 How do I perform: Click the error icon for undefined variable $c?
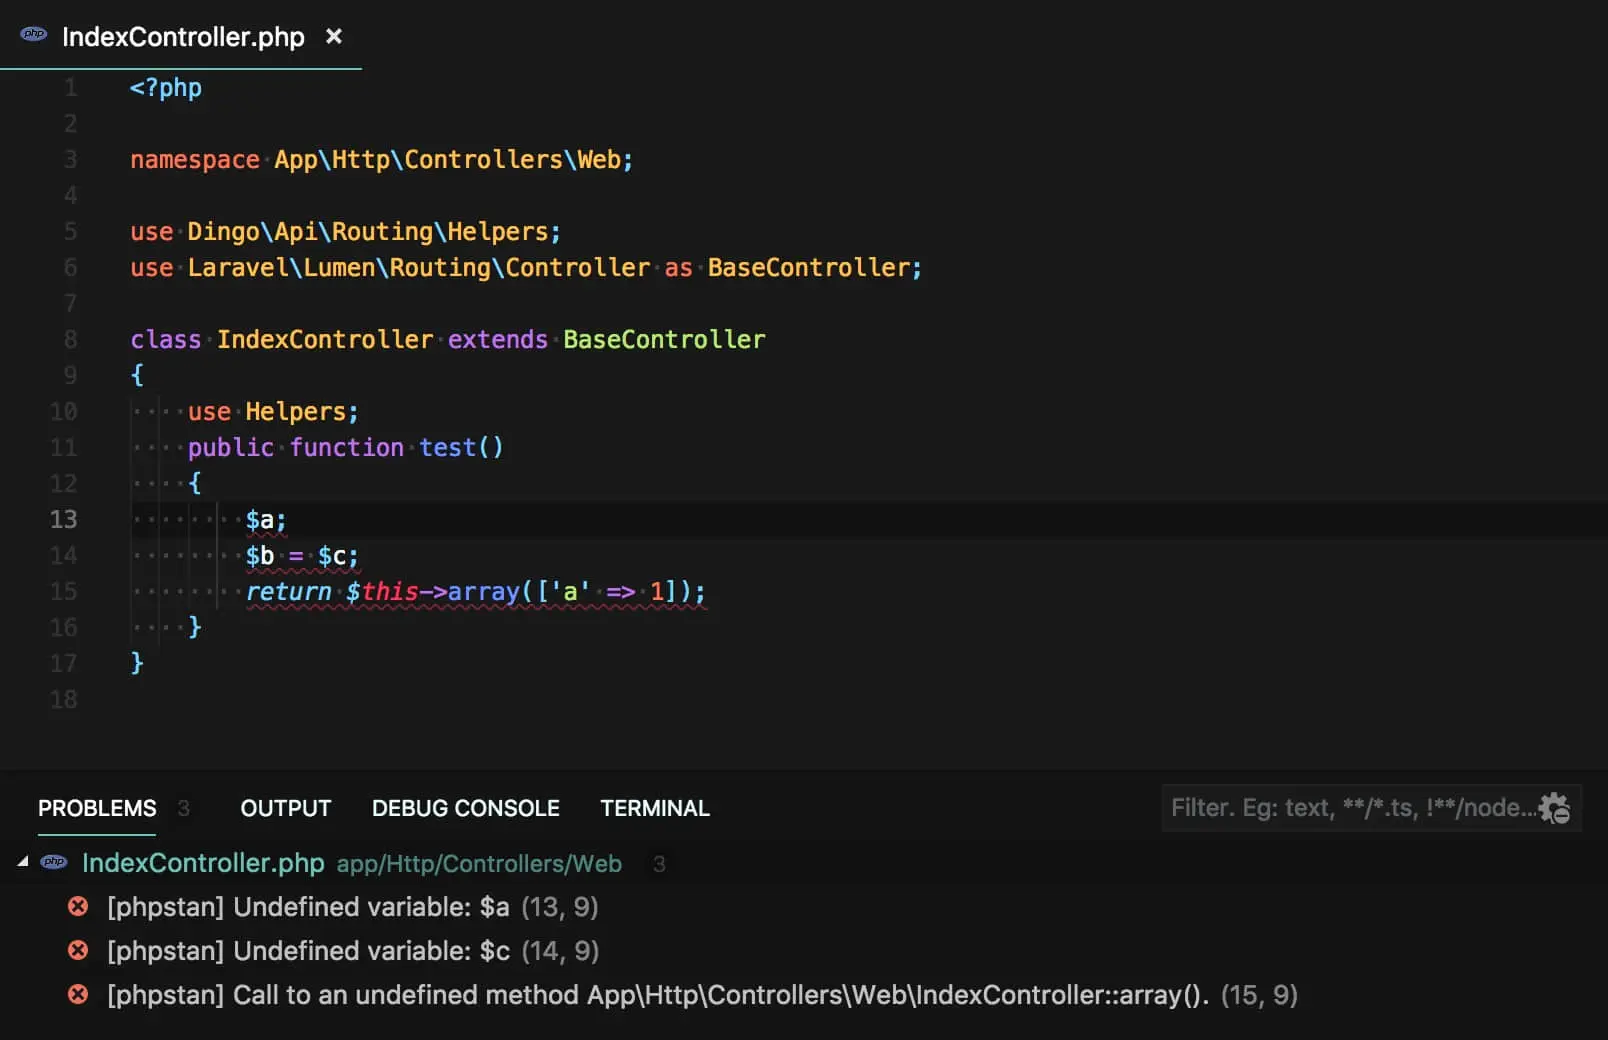(x=78, y=951)
